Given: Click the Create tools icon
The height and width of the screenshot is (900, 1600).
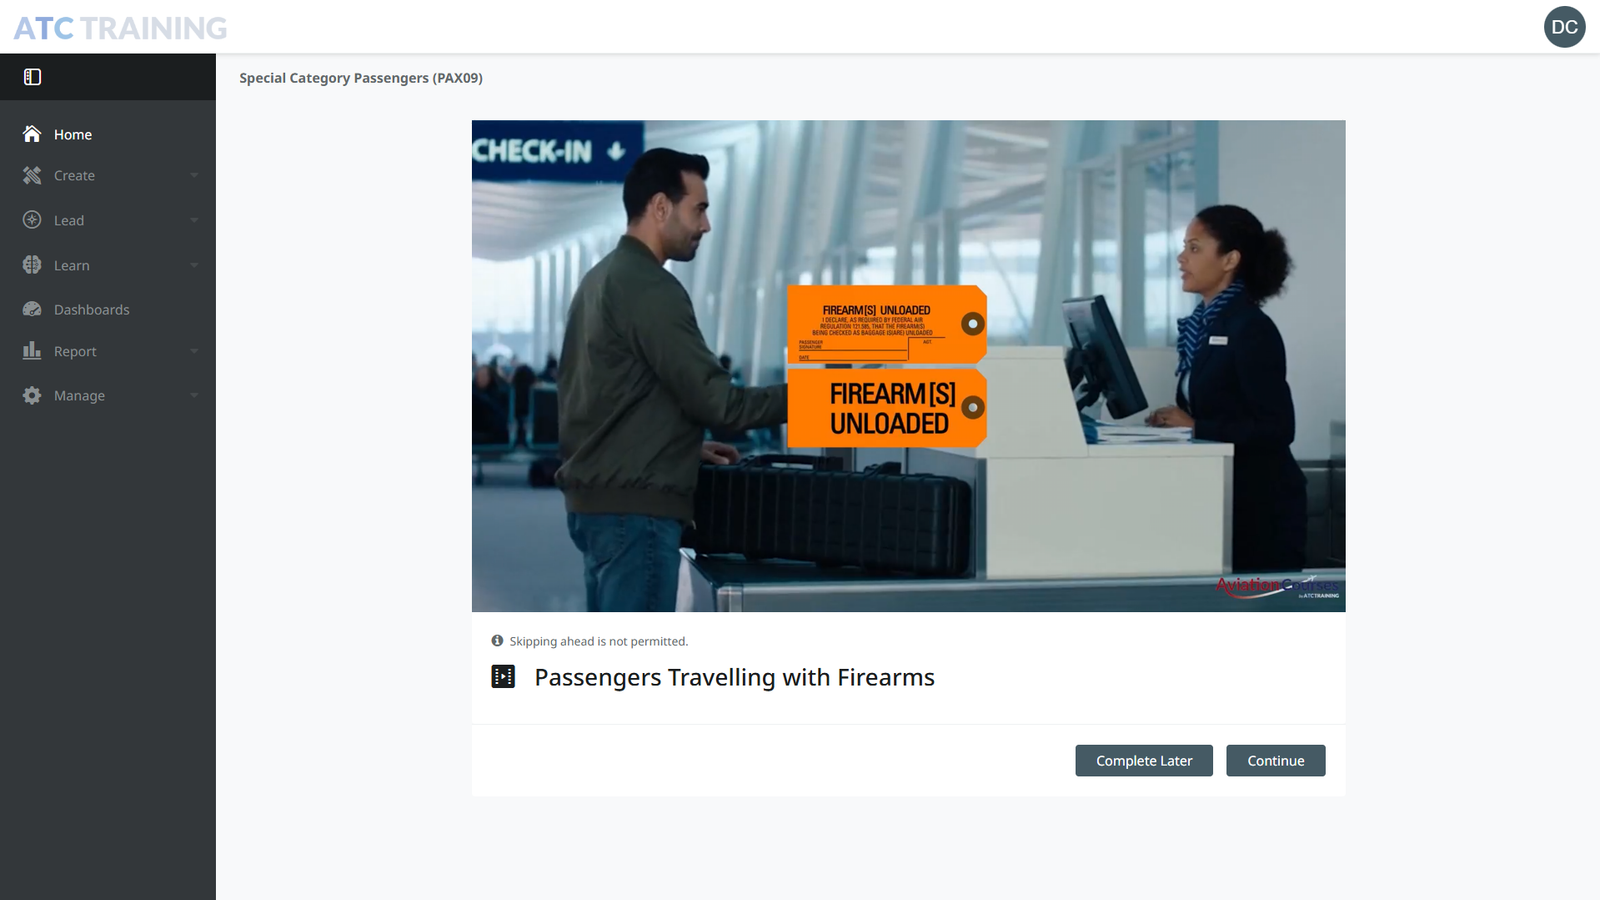Looking at the screenshot, I should (32, 175).
